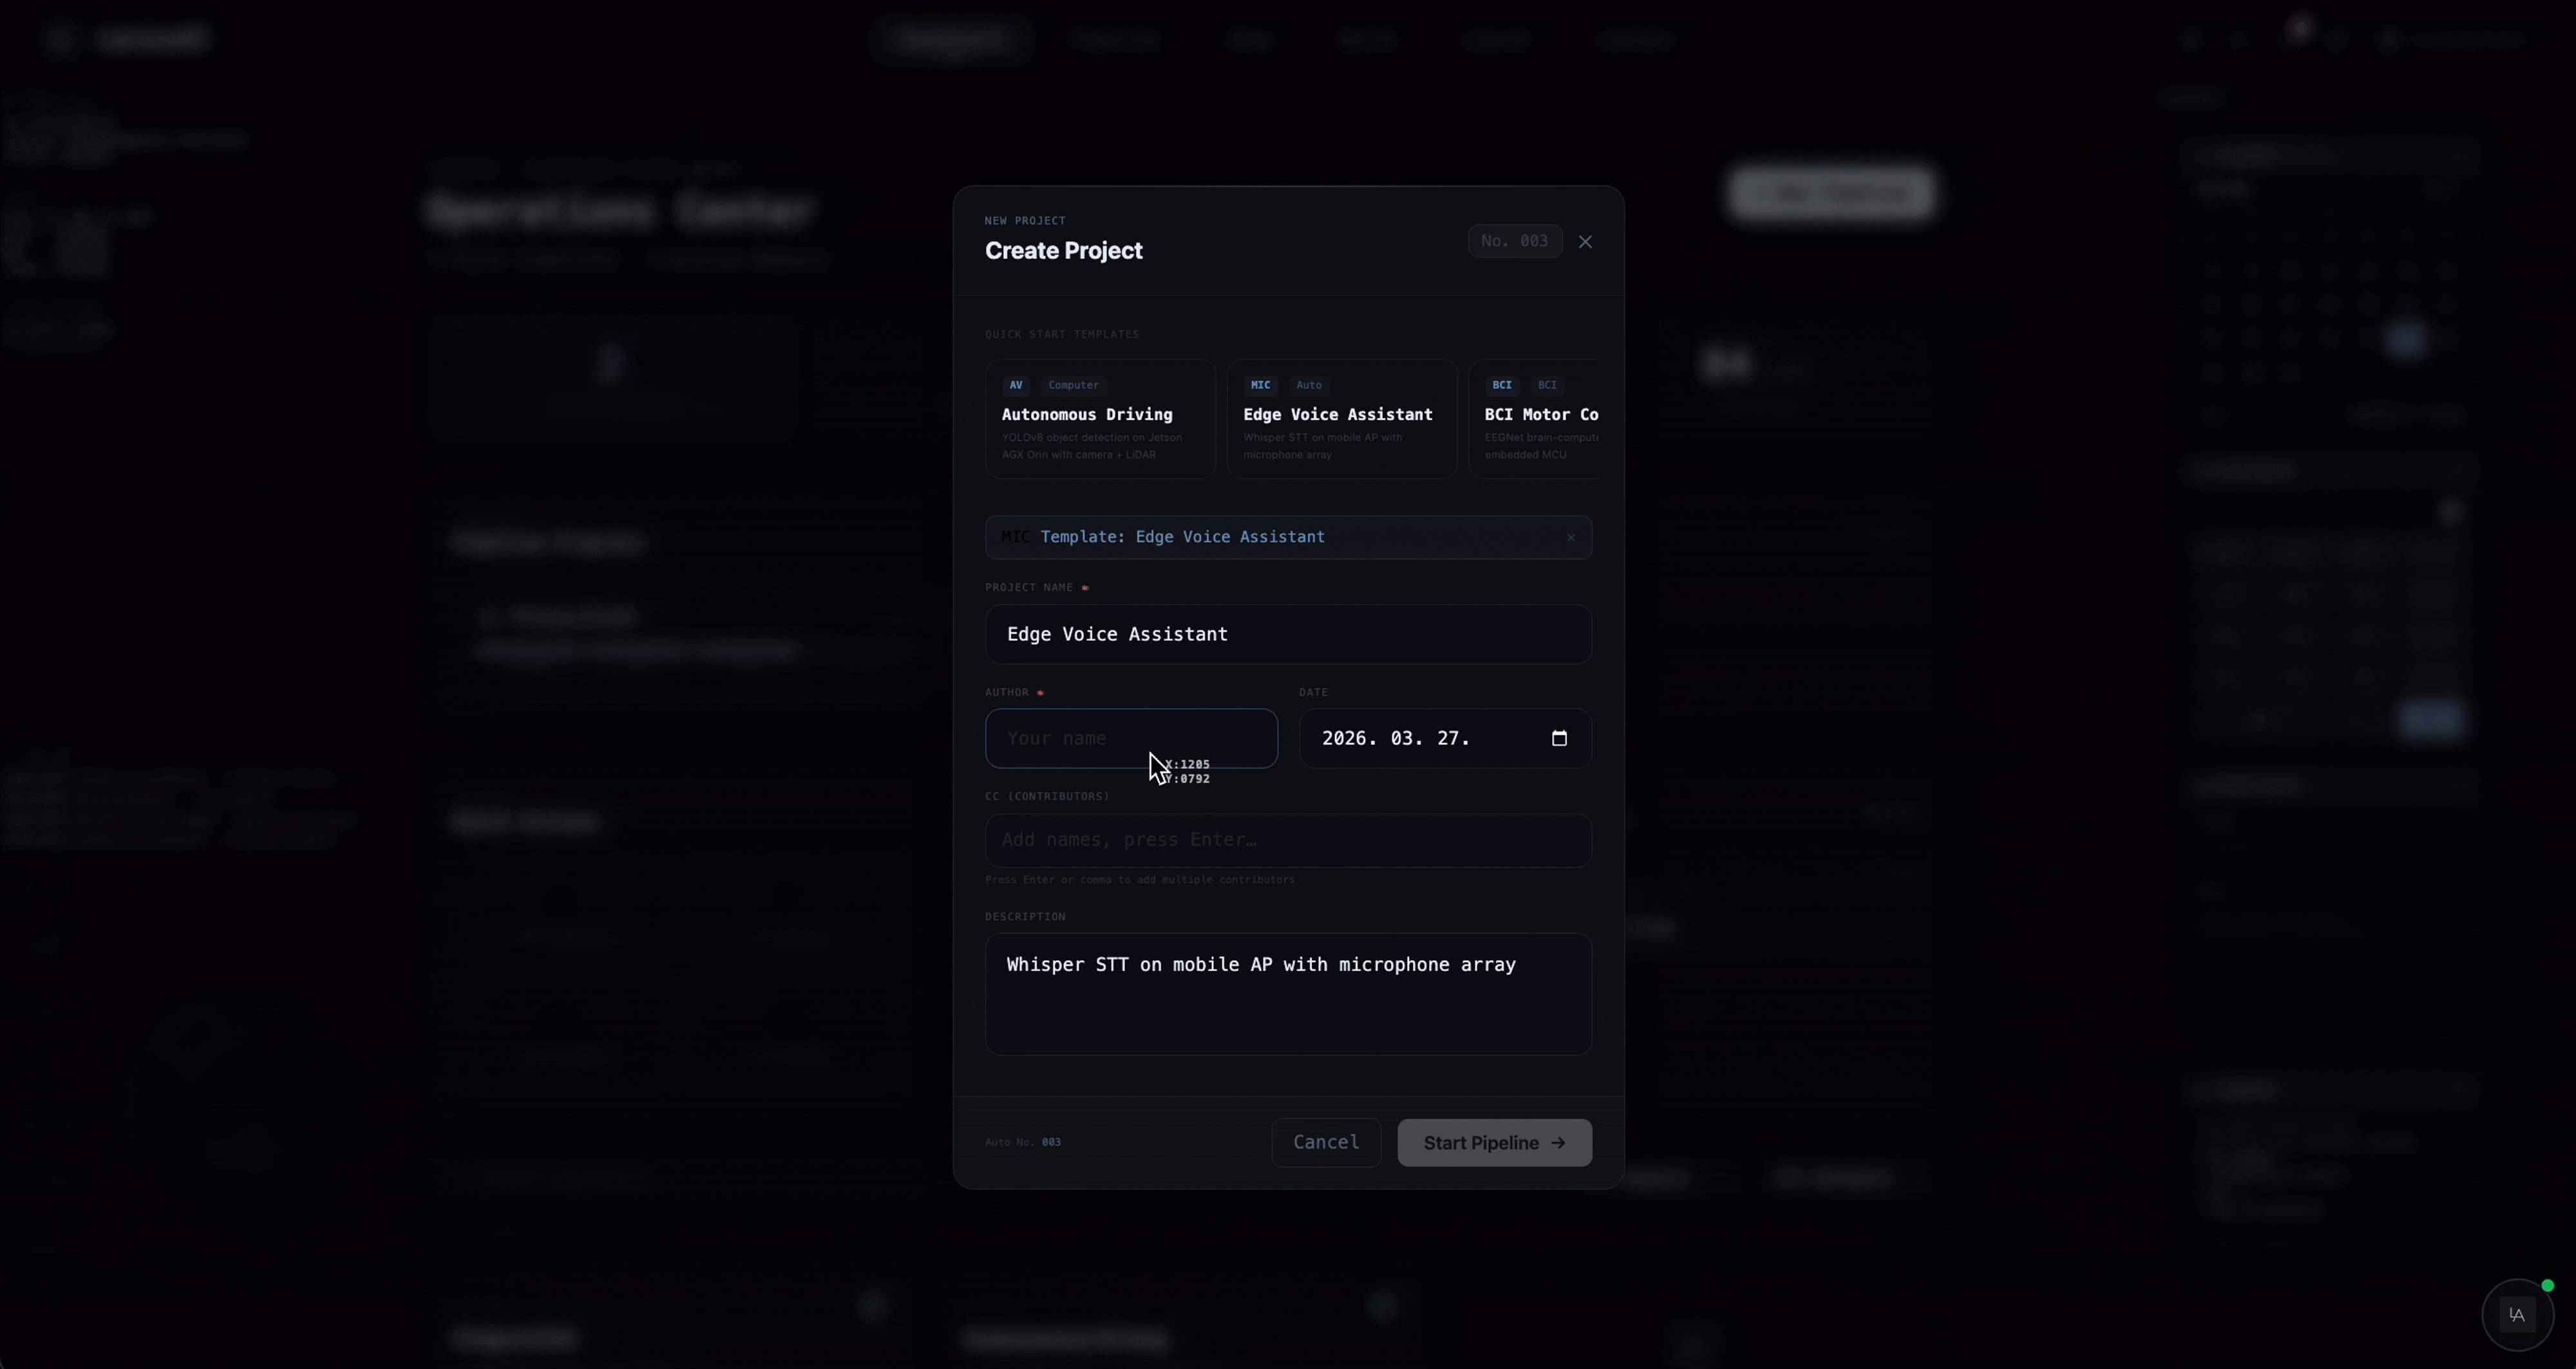Viewport: 2576px width, 1369px height.
Task: Click the green status dot on the assistant bubble
Action: pyautogui.click(x=2547, y=1286)
